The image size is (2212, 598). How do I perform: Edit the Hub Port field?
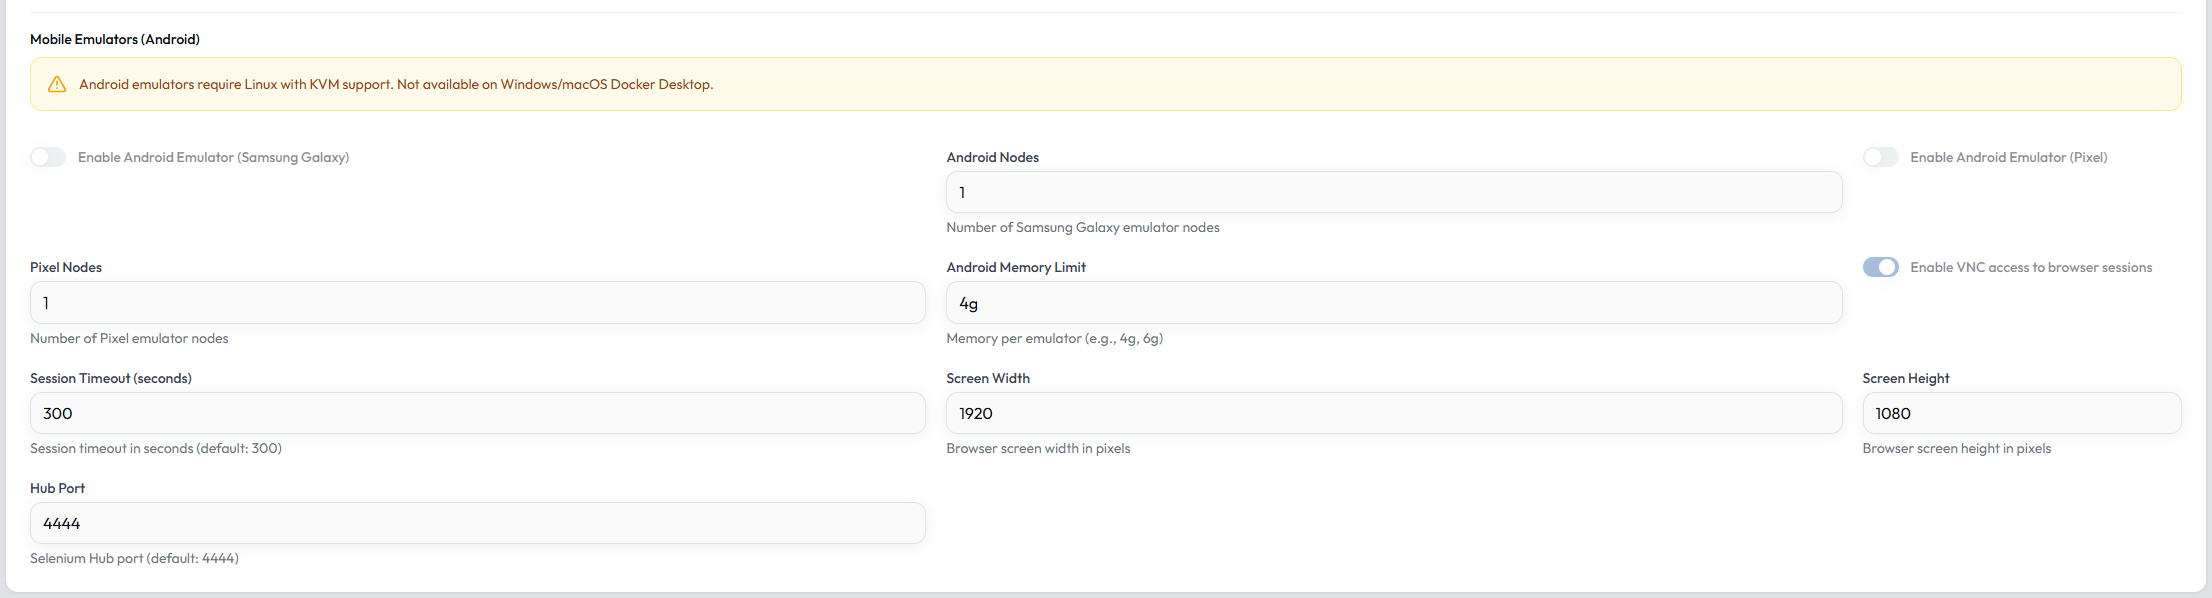point(478,523)
